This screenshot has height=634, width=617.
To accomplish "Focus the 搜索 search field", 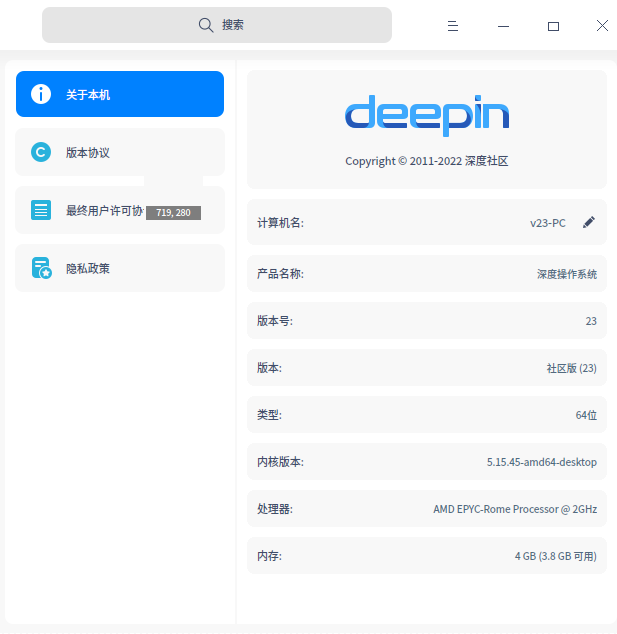I will click(217, 25).
